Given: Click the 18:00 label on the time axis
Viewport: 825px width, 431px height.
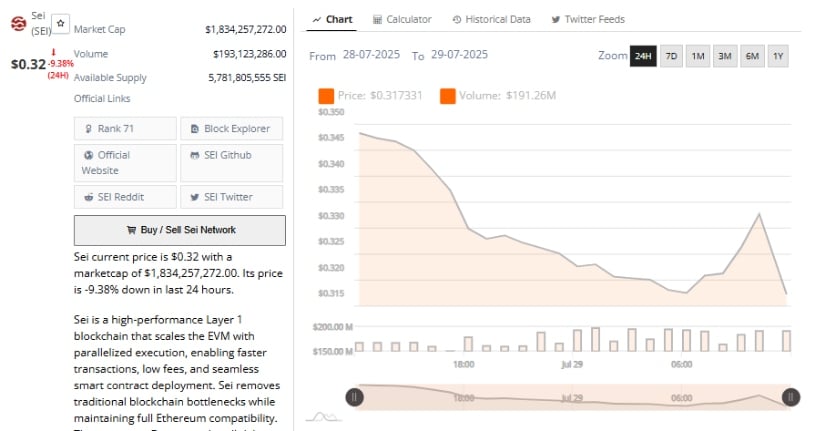Looking at the screenshot, I should coord(464,364).
